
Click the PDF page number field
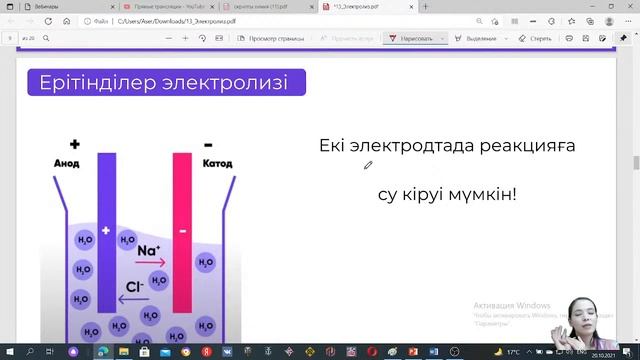[10, 38]
